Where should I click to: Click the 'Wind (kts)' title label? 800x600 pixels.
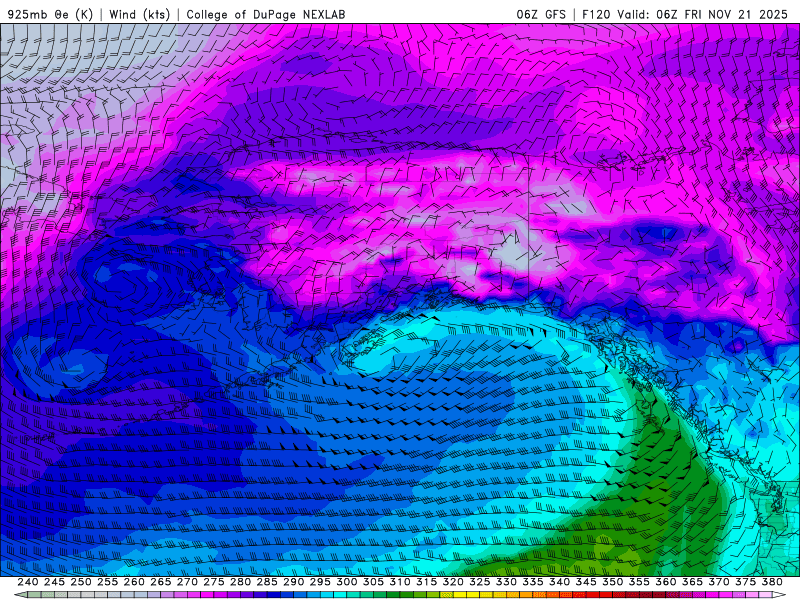click(140, 14)
